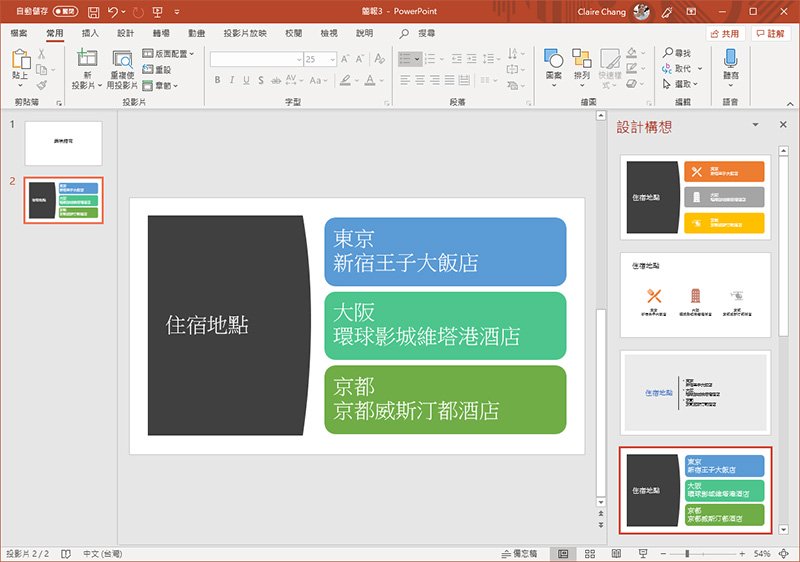This screenshot has width=800, height=562.
Task: Click the Undo arrow icon
Action: click(x=112, y=13)
